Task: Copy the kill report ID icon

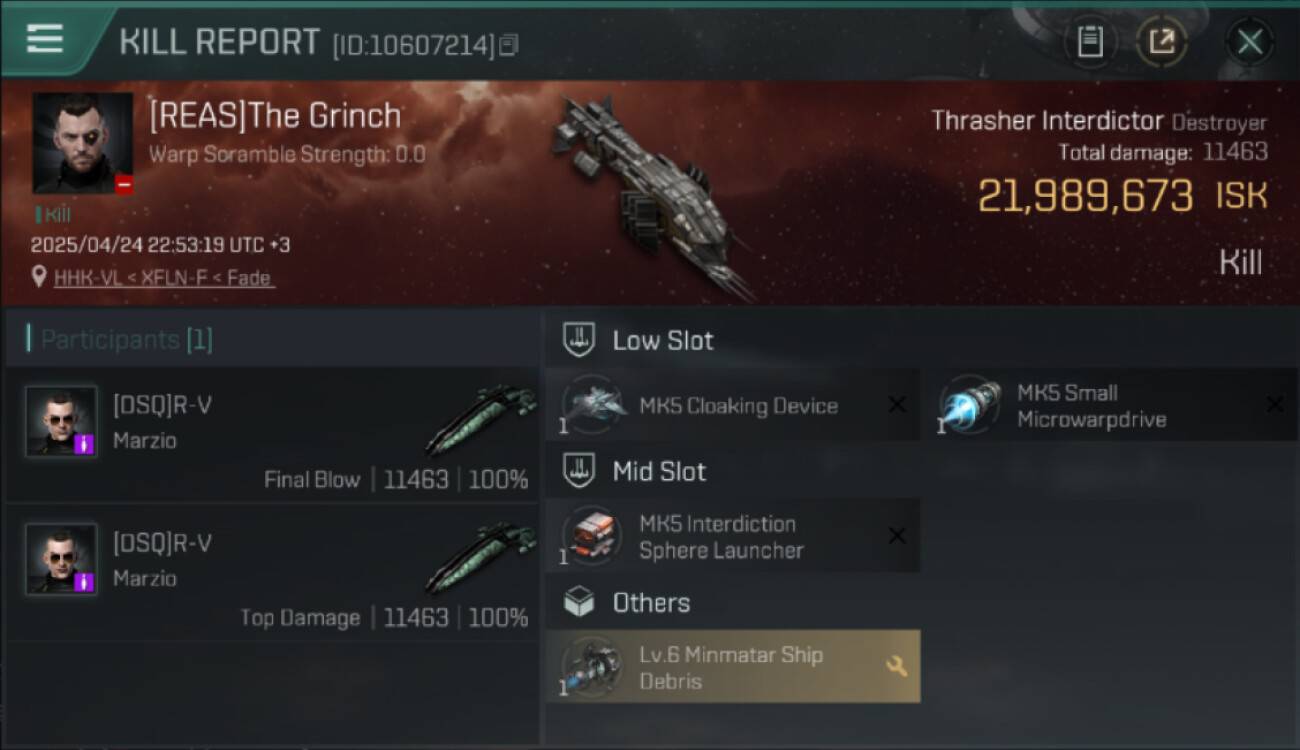Action: click(x=509, y=45)
